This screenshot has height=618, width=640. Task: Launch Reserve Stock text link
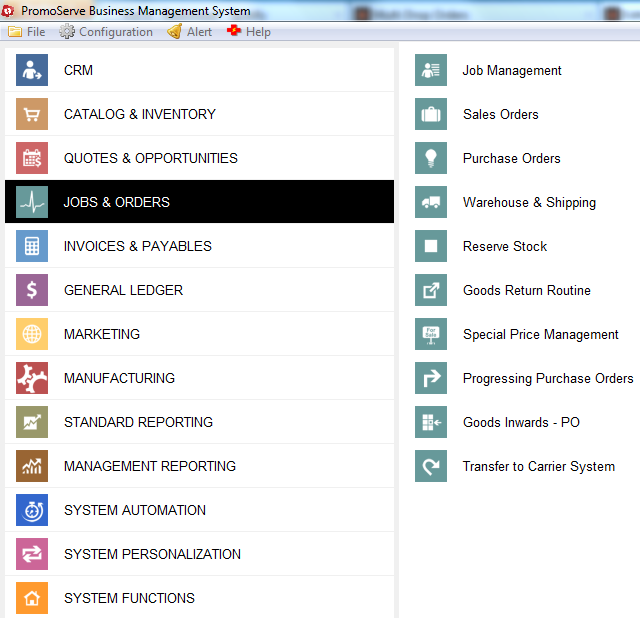click(505, 246)
